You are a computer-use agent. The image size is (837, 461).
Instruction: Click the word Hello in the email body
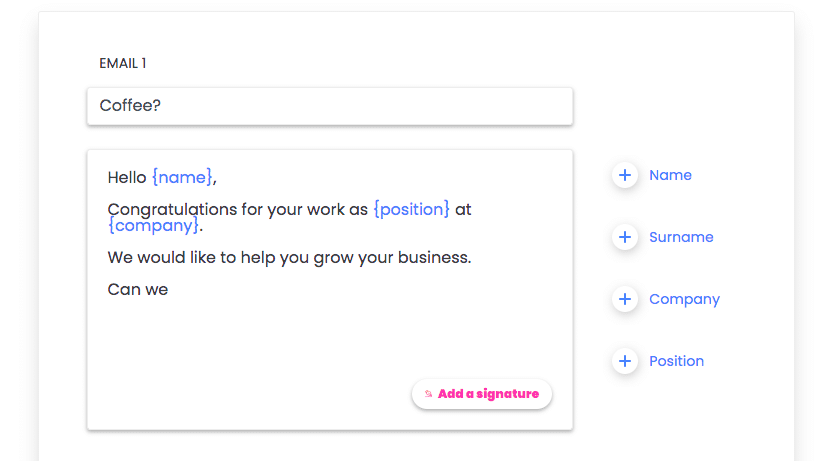pyautogui.click(x=127, y=177)
